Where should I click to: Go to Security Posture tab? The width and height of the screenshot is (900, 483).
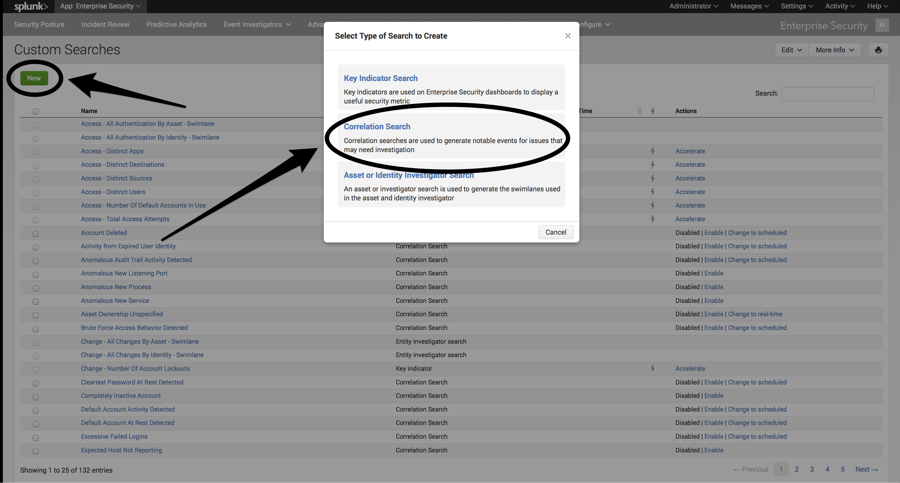click(x=39, y=25)
